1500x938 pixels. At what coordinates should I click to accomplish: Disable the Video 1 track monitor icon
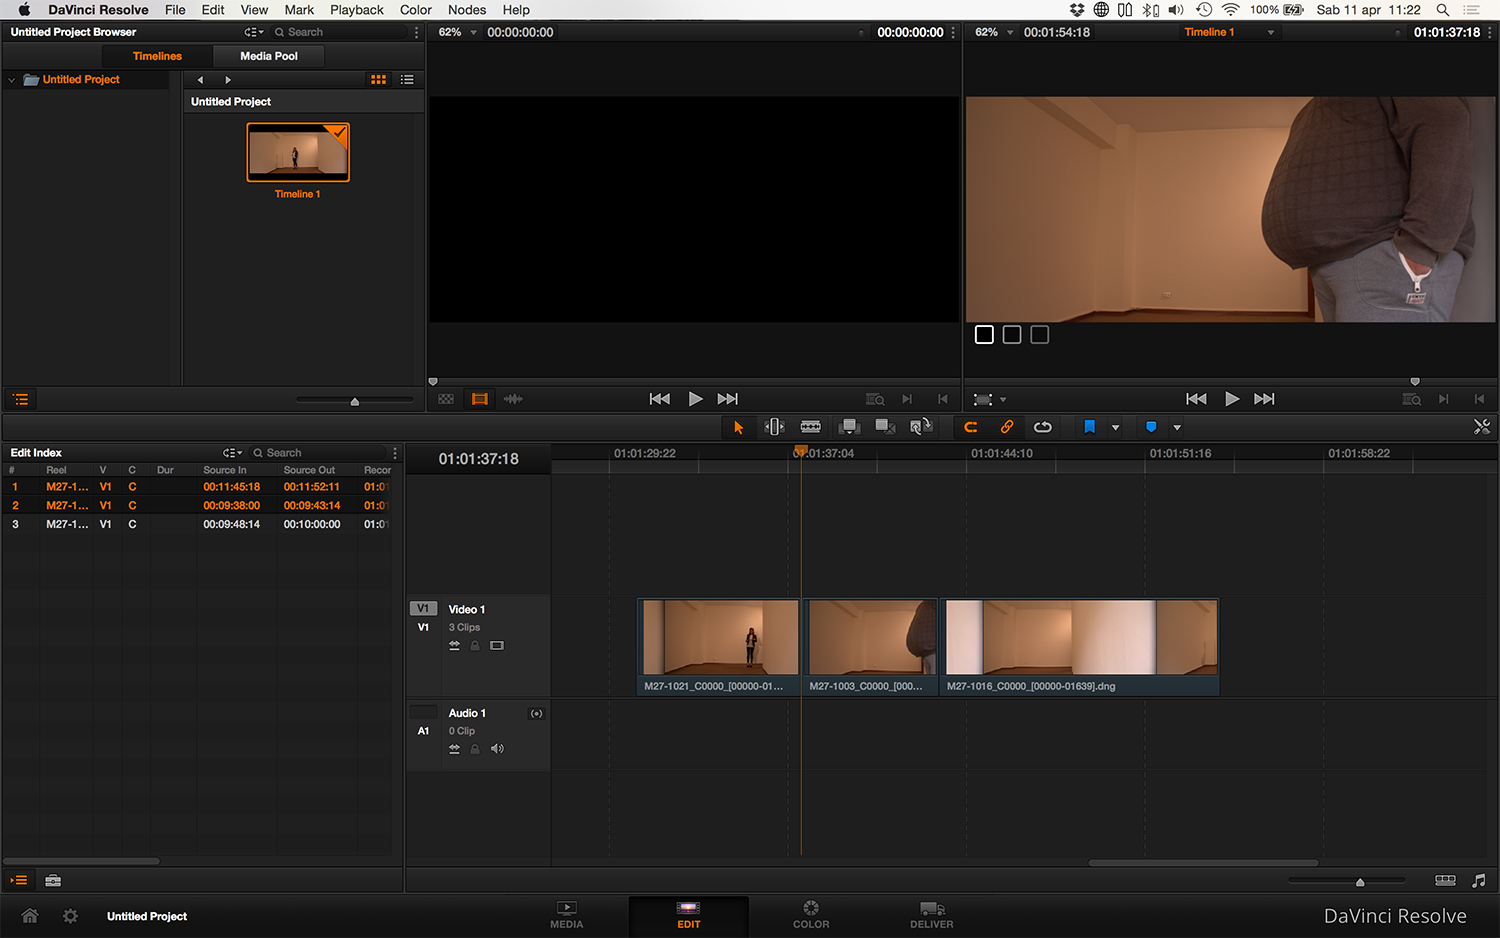point(497,646)
